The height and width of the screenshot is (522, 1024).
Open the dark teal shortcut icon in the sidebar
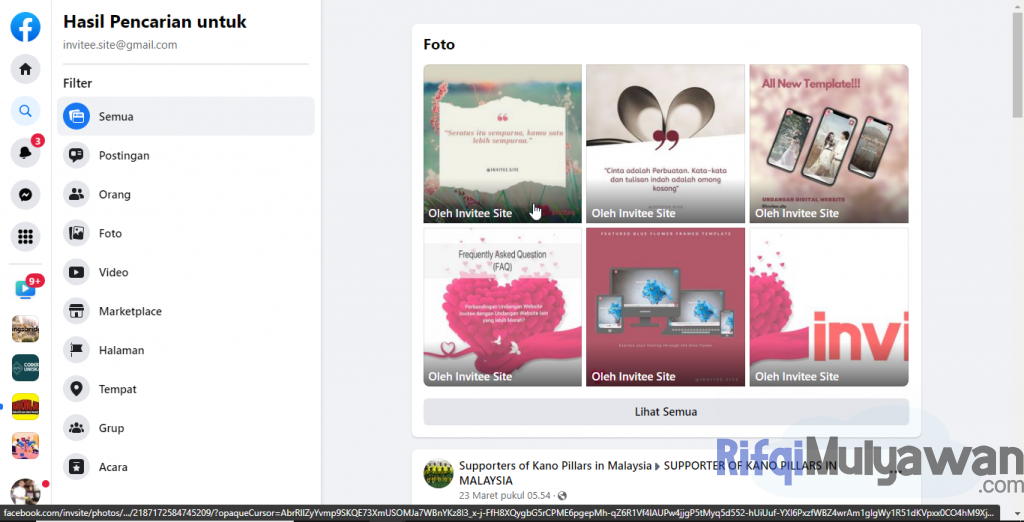[25, 368]
